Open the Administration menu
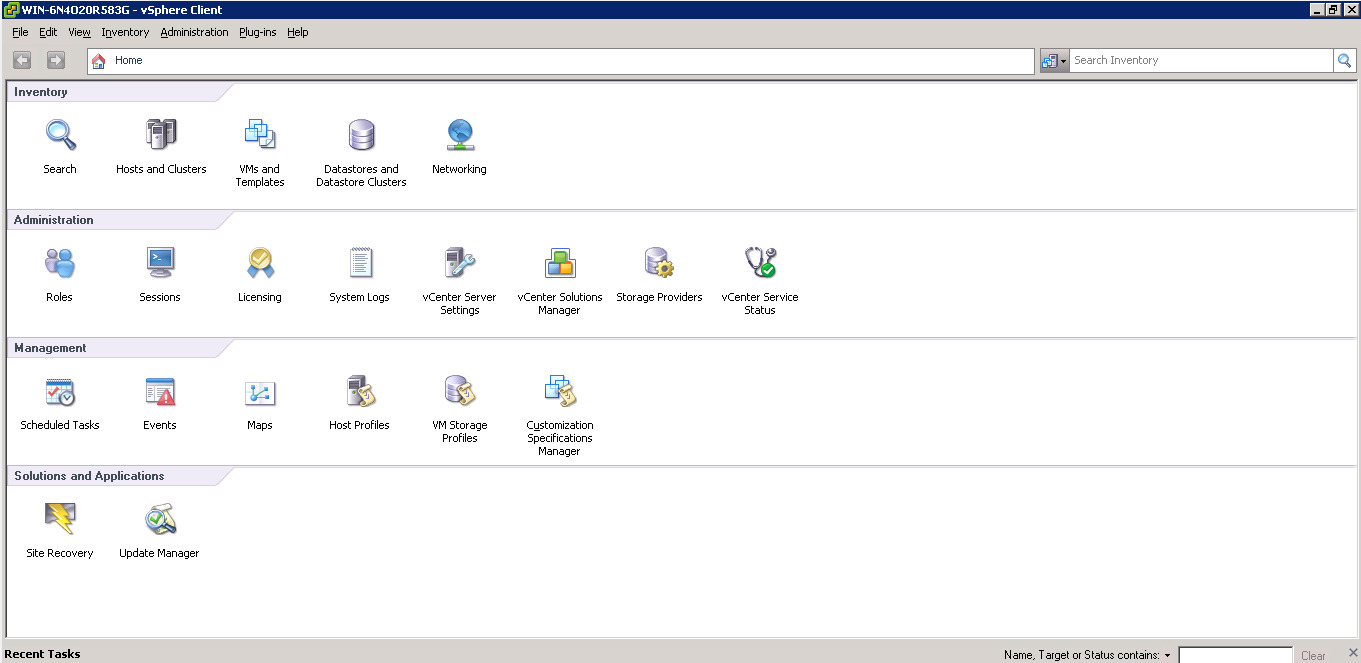Viewport: 1361px width, 663px height. click(x=194, y=32)
